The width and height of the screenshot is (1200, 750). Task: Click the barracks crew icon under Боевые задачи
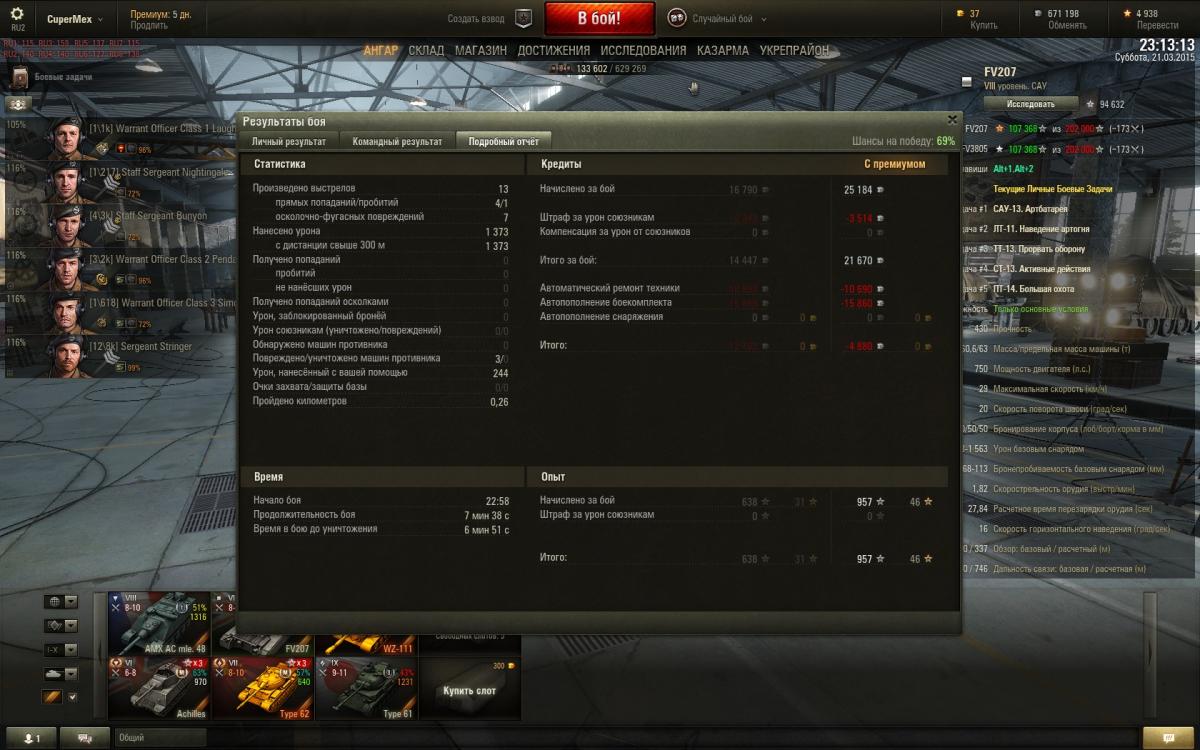point(19,104)
